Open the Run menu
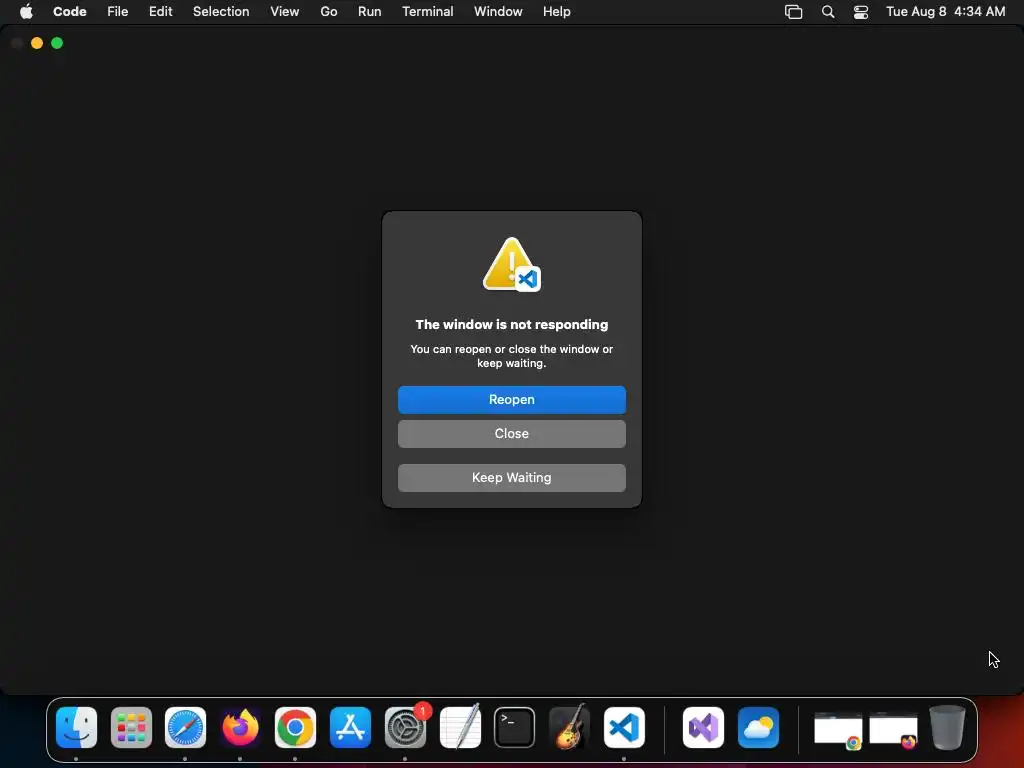The width and height of the screenshot is (1024, 768). tap(370, 12)
